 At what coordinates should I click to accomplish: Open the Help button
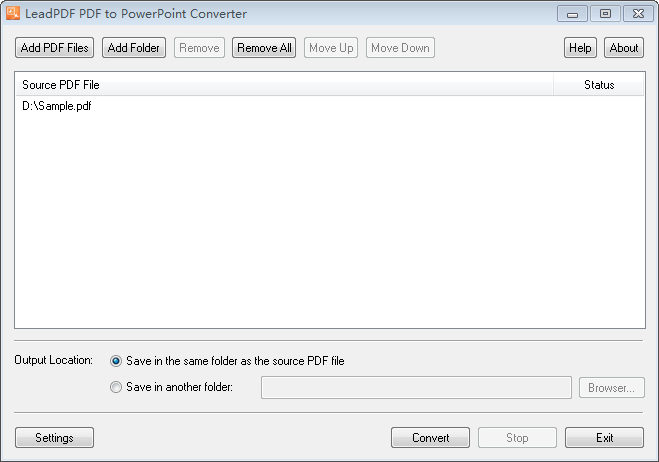coord(580,48)
